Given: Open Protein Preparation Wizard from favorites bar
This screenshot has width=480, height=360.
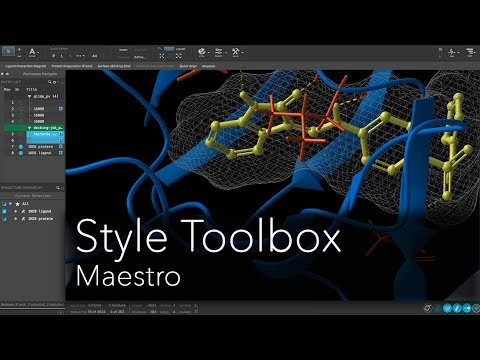Looking at the screenshot, I should [72, 66].
